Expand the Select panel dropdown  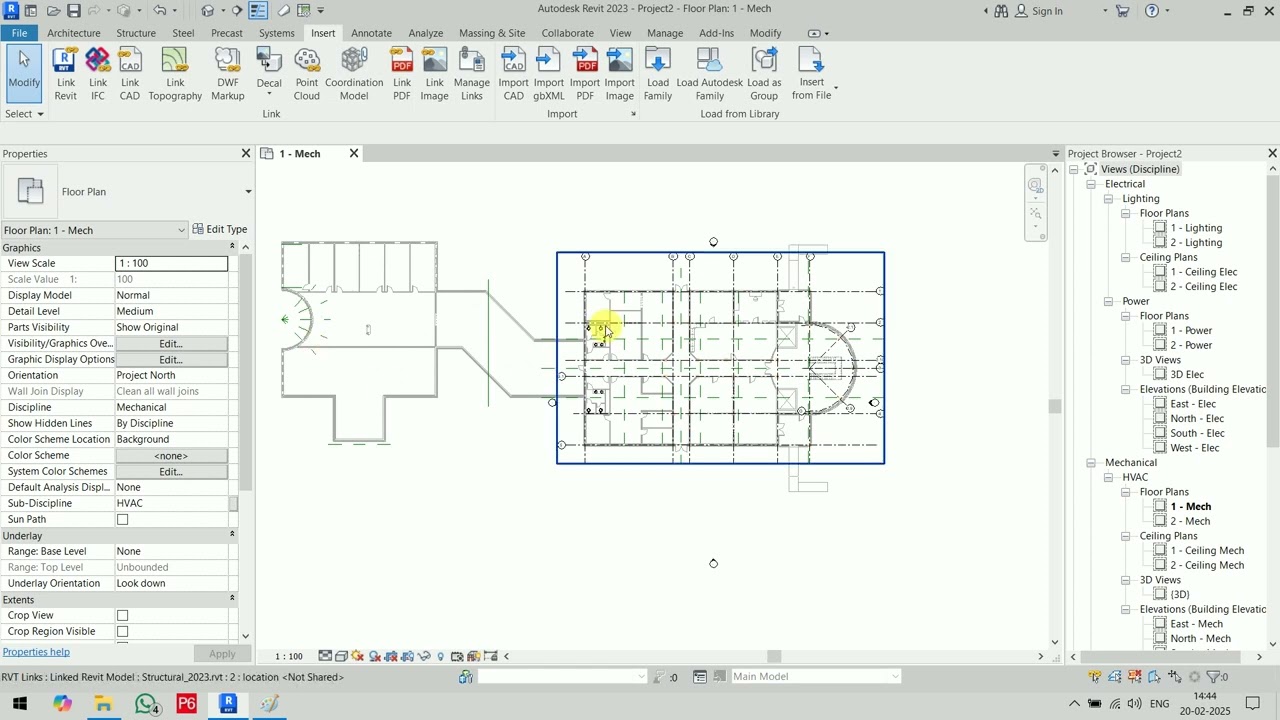coord(24,114)
